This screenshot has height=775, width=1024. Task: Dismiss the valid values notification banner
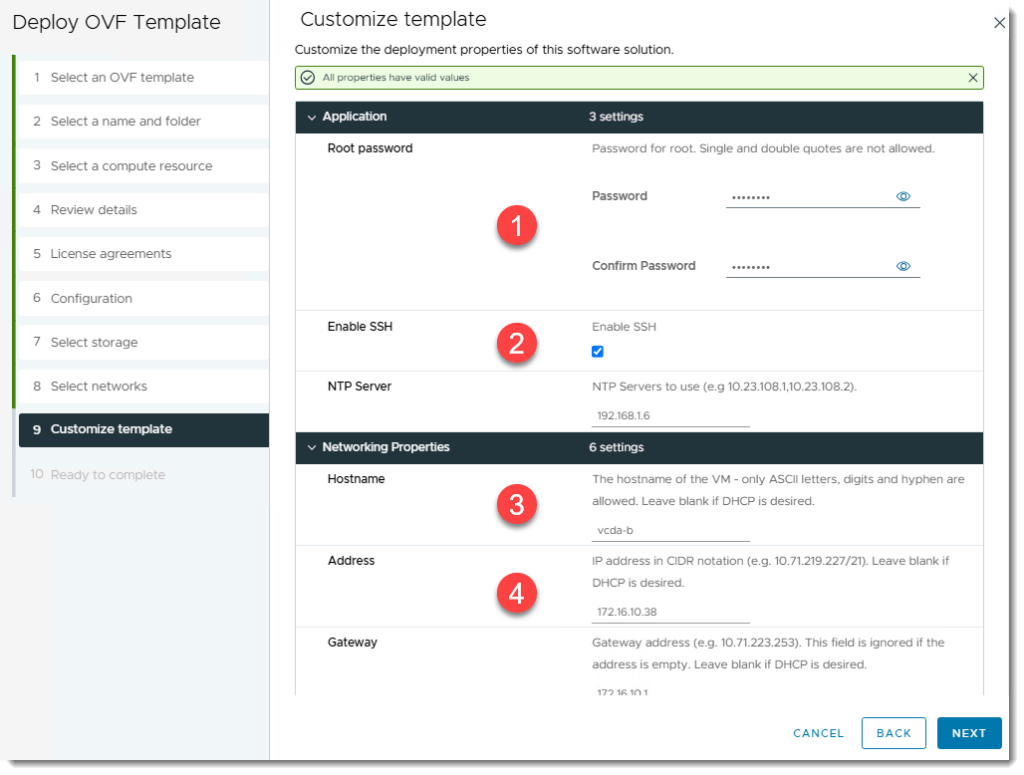click(x=973, y=77)
